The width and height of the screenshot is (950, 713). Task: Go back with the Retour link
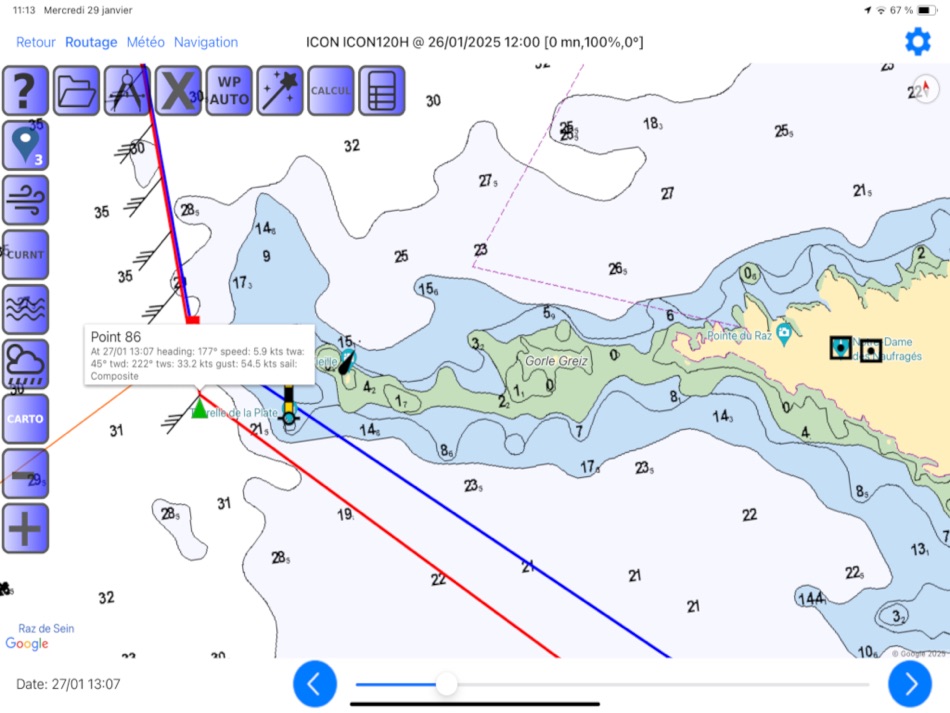(x=36, y=42)
